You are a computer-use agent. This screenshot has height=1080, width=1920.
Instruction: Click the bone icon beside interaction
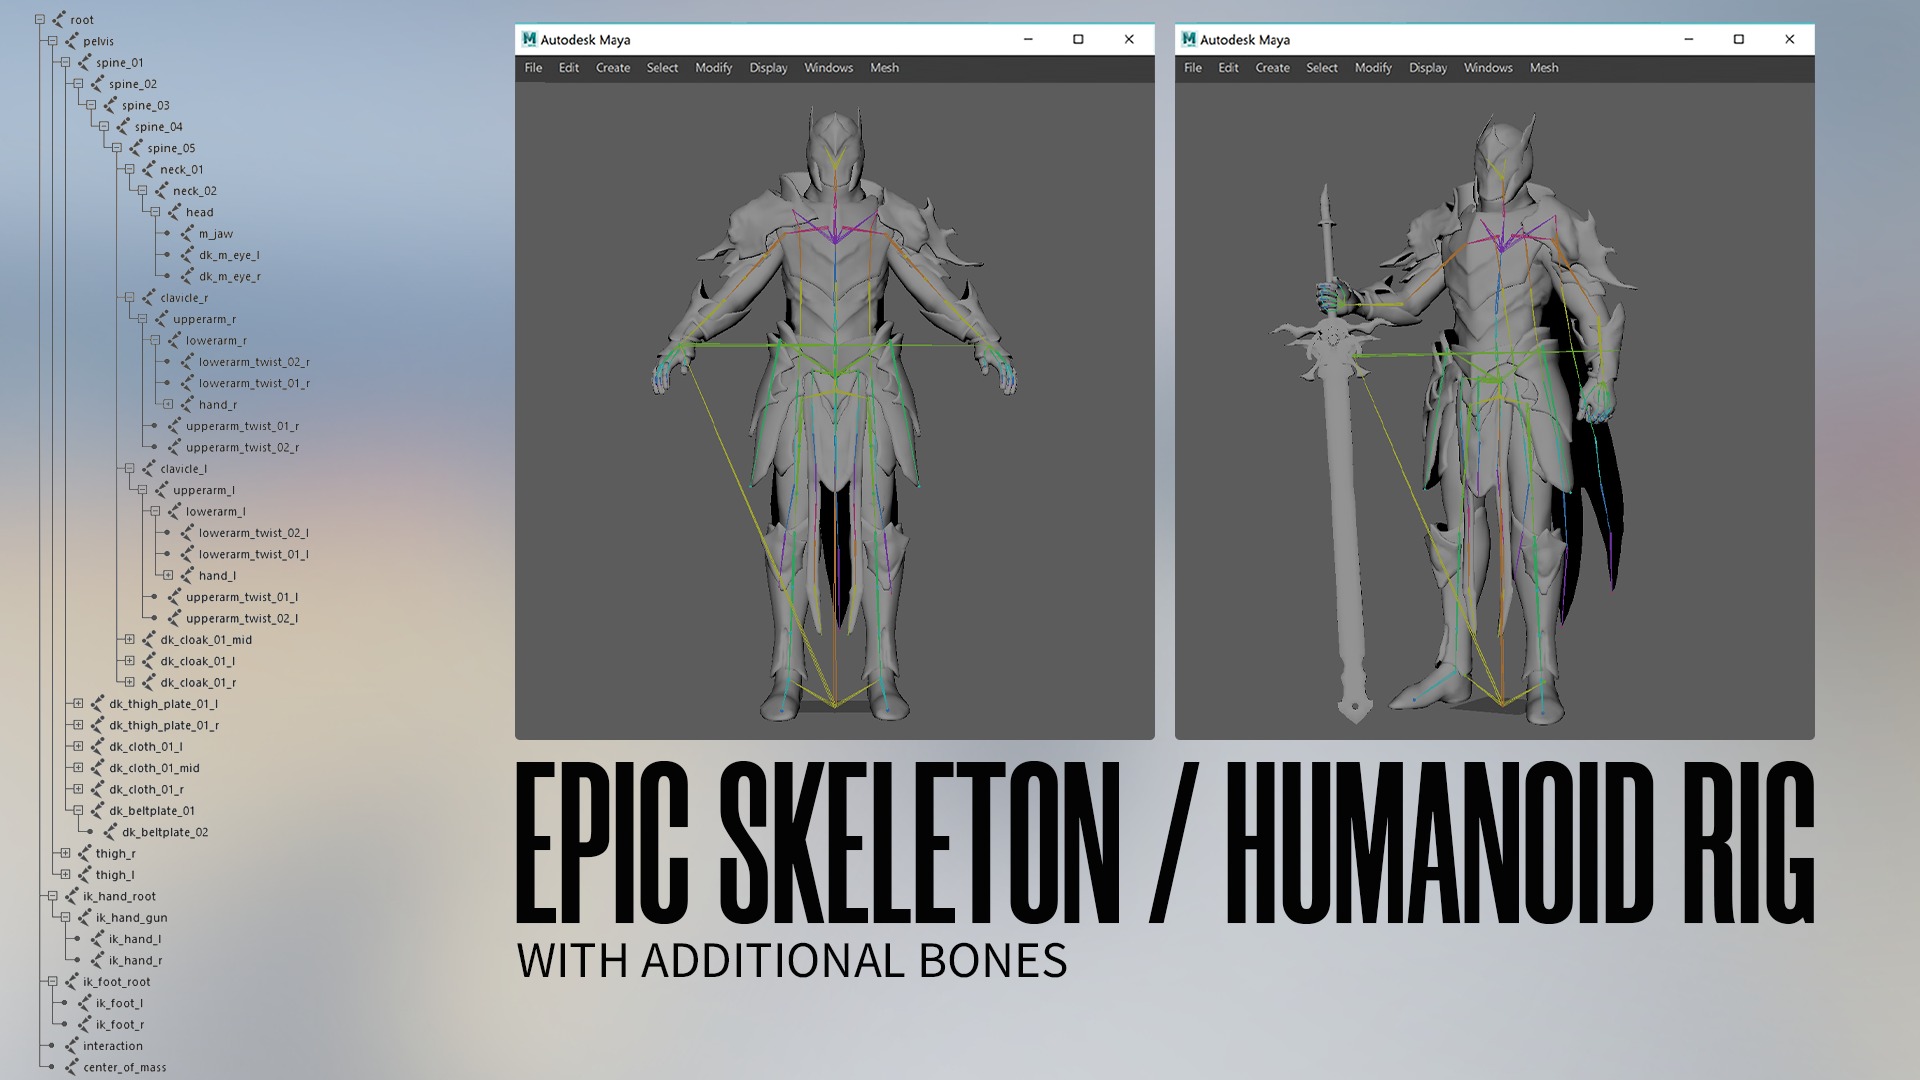click(x=72, y=1046)
